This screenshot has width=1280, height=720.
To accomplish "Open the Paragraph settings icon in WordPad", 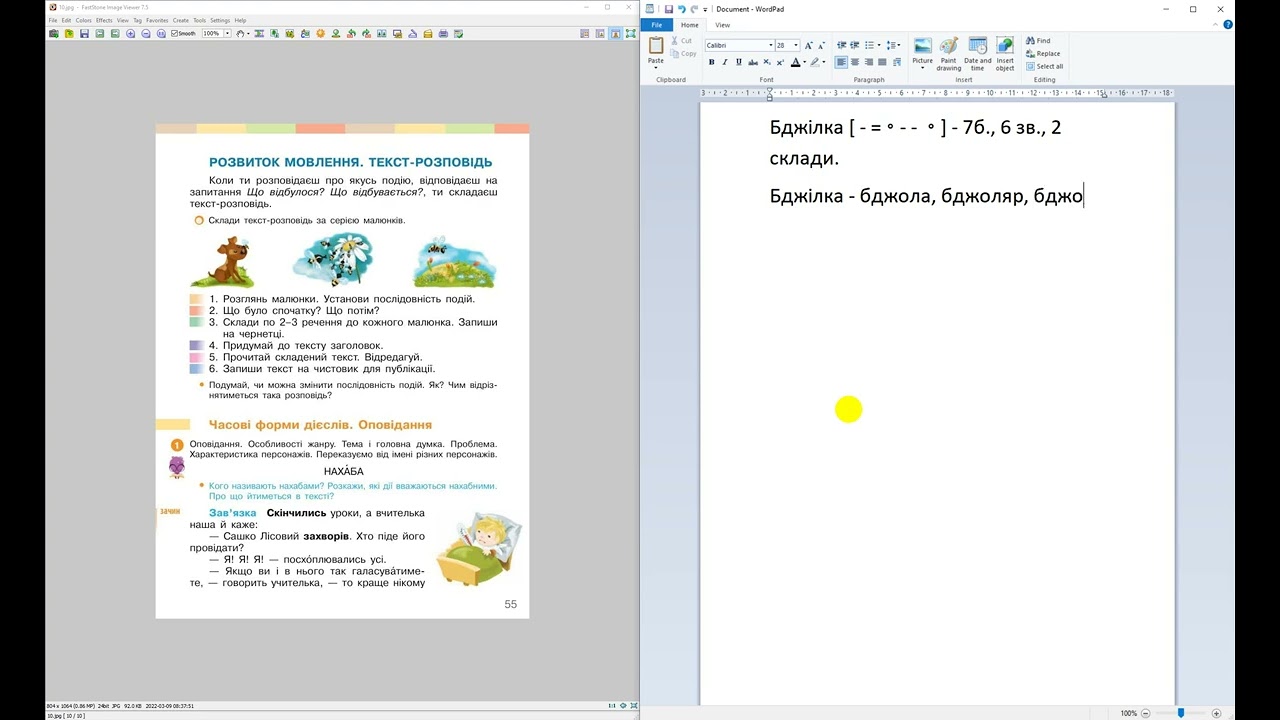I will (897, 62).
